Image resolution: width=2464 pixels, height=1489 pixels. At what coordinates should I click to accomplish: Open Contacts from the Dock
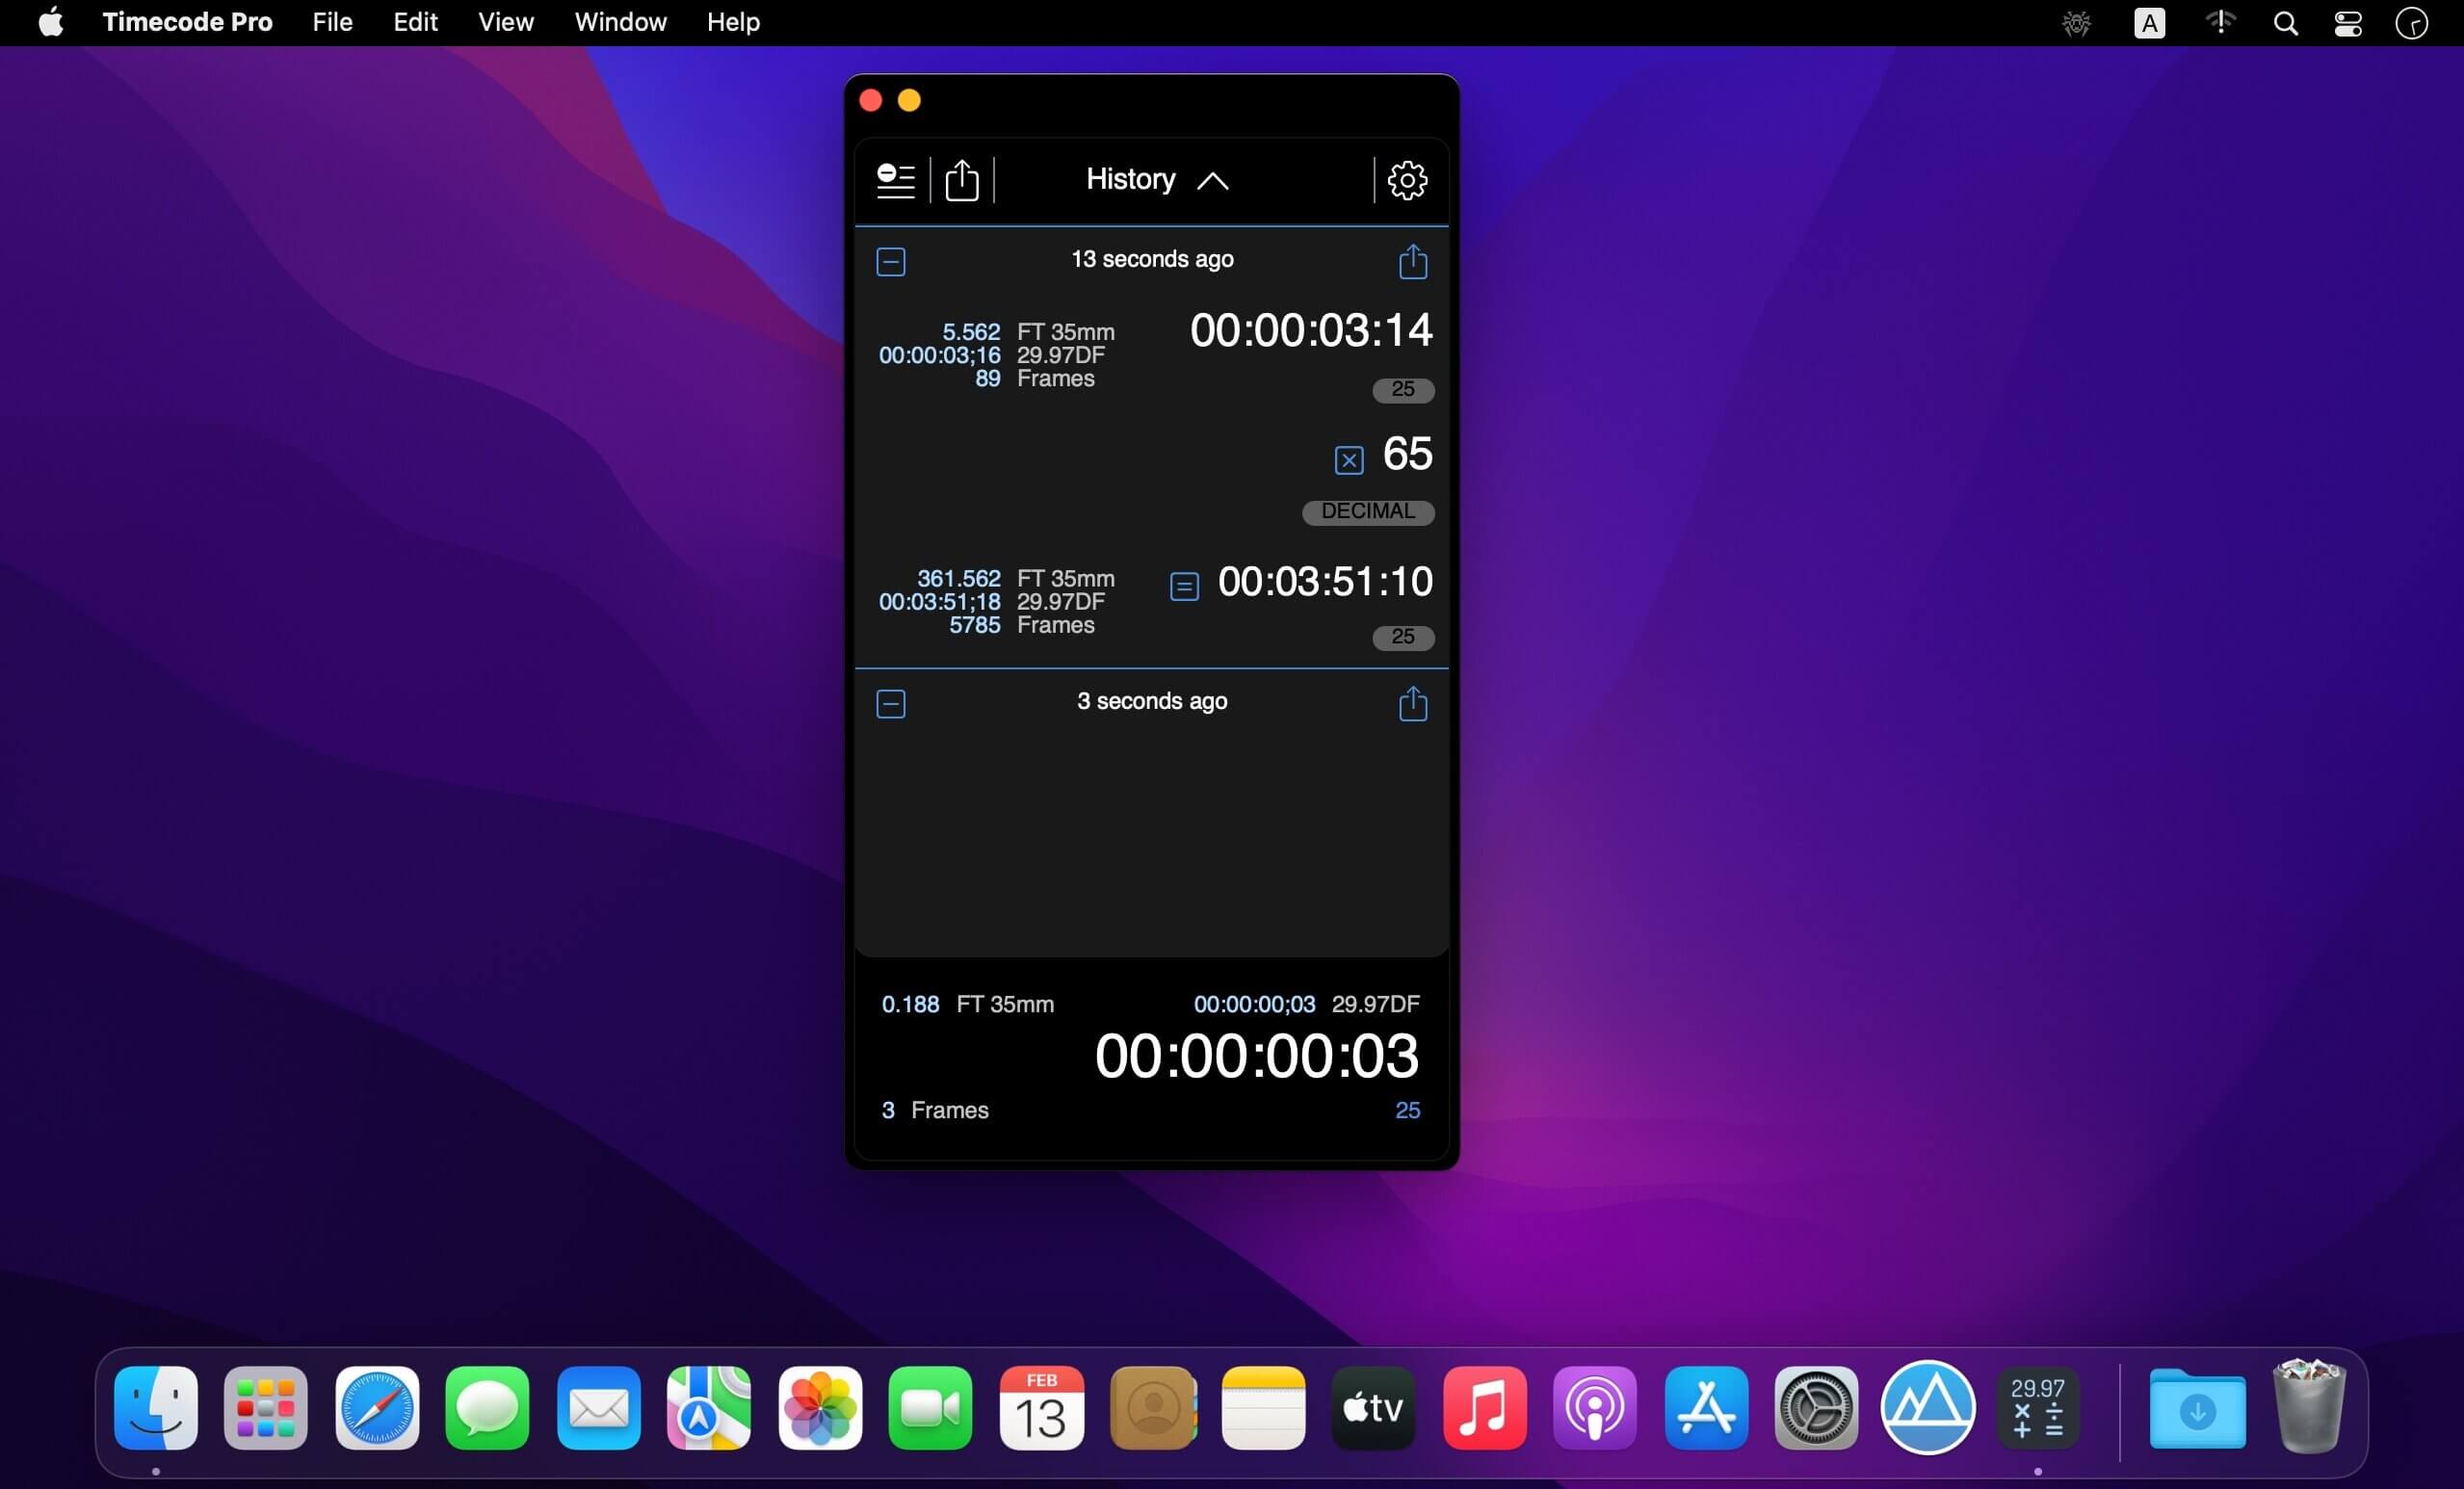tap(1153, 1407)
